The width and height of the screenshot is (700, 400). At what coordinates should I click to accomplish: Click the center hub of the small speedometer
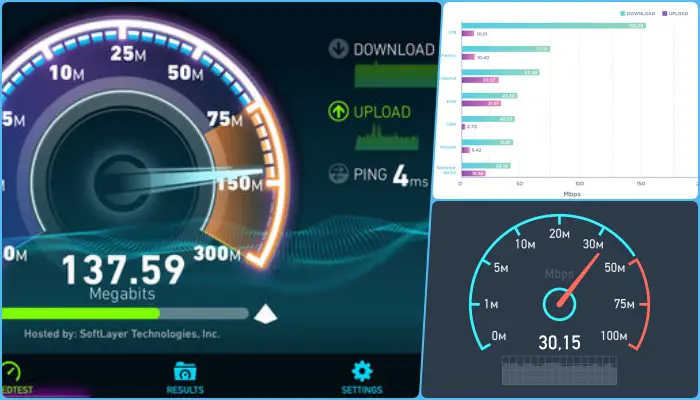point(559,304)
